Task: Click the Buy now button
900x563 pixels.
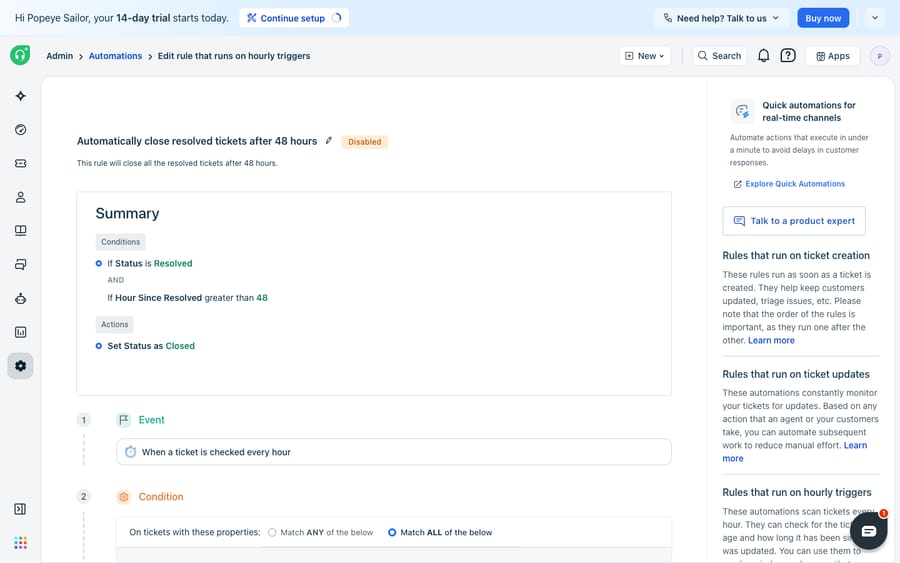Action: [823, 18]
